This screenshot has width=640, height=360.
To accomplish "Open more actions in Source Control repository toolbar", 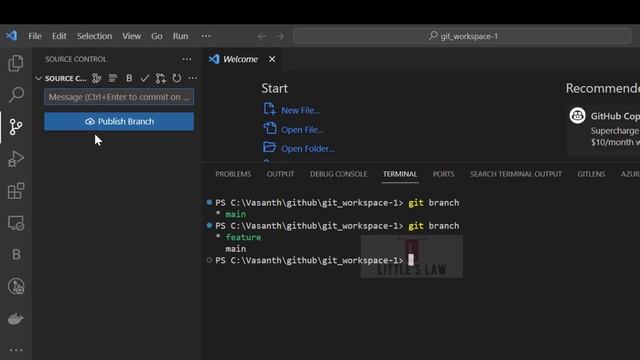I will (x=192, y=78).
